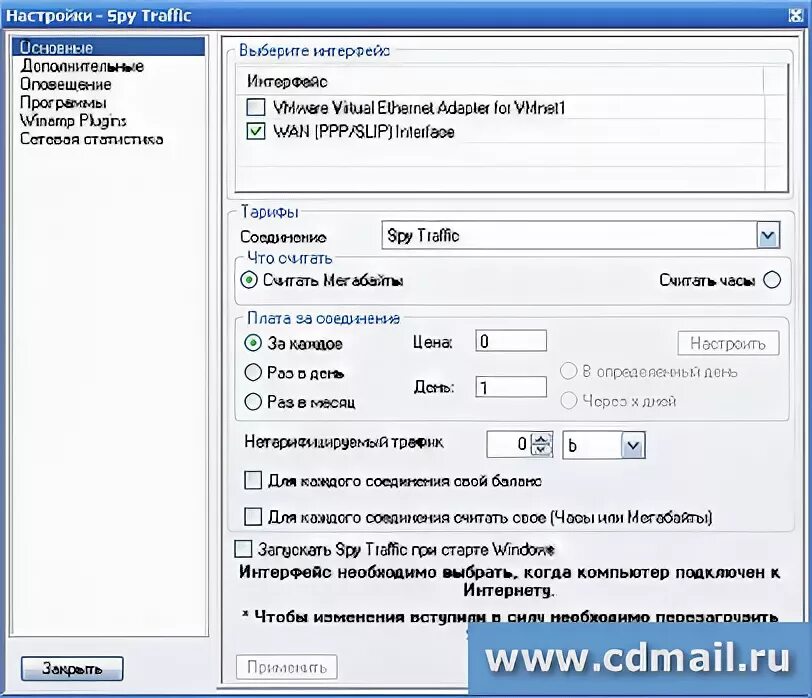
Task: Open the Программы settings category
Action: pos(63,103)
